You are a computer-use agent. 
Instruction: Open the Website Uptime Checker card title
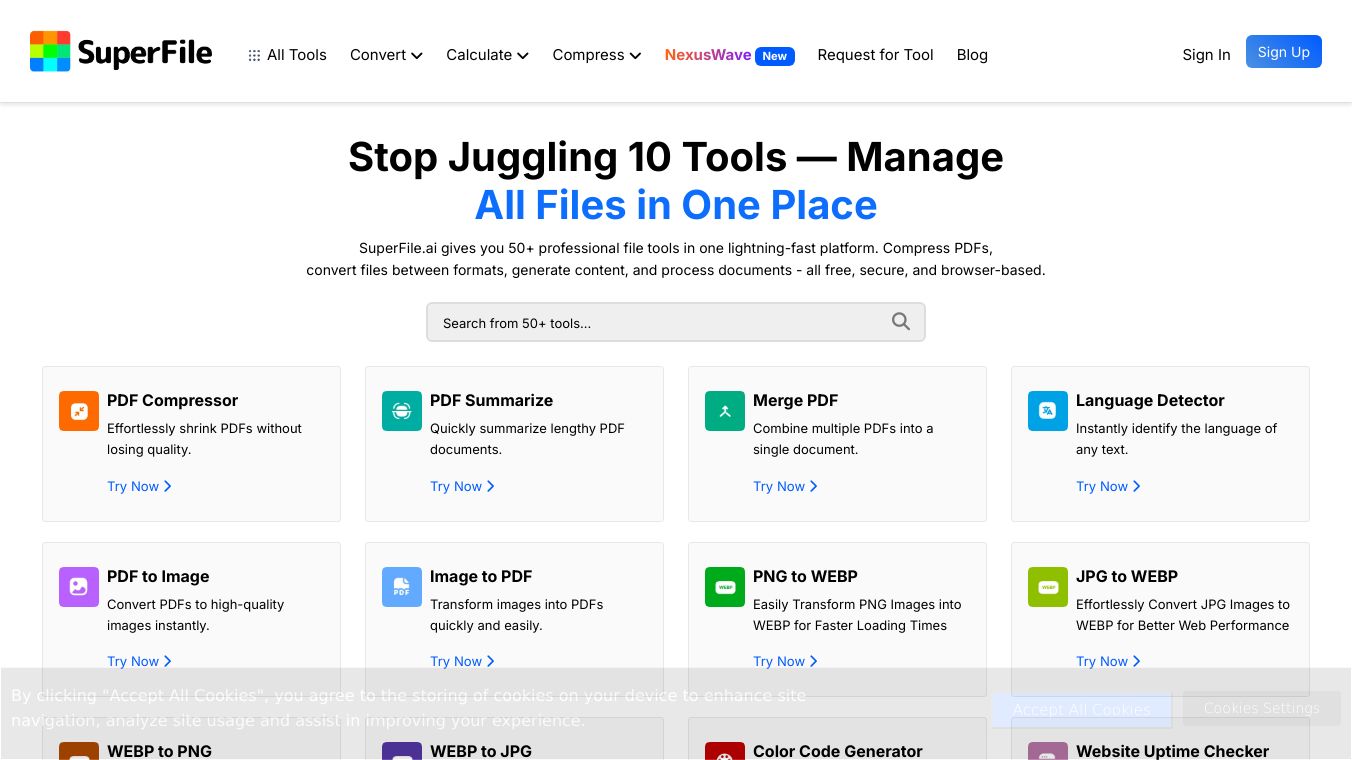[x=1172, y=751]
